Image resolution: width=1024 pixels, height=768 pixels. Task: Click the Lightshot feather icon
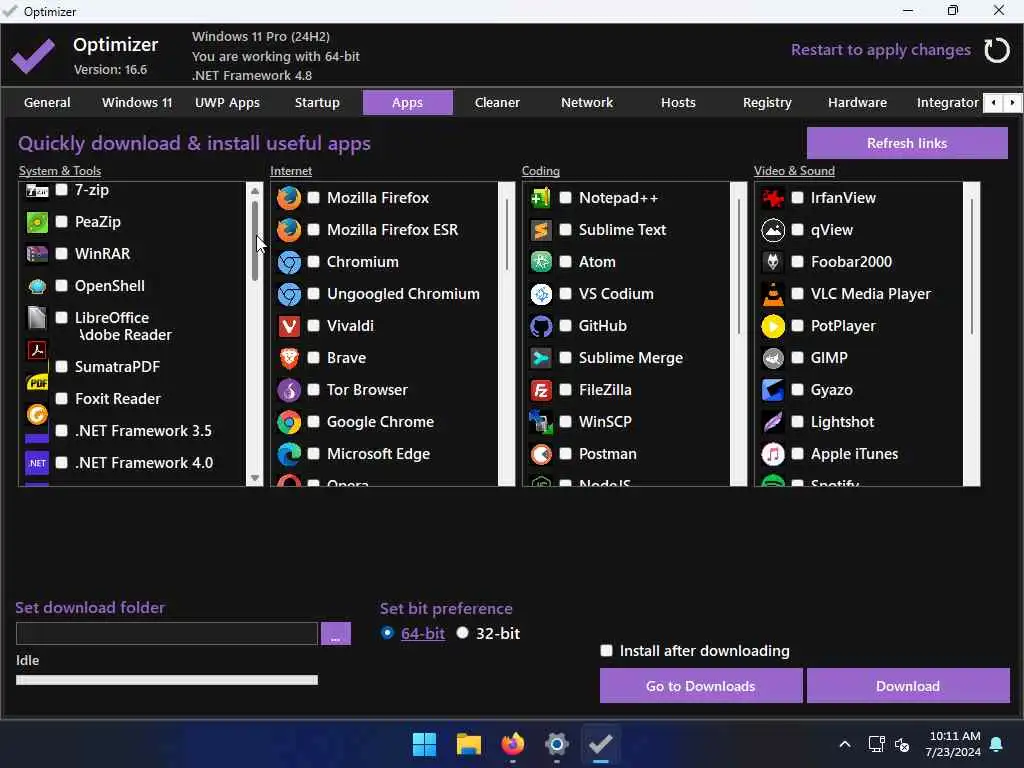click(773, 422)
